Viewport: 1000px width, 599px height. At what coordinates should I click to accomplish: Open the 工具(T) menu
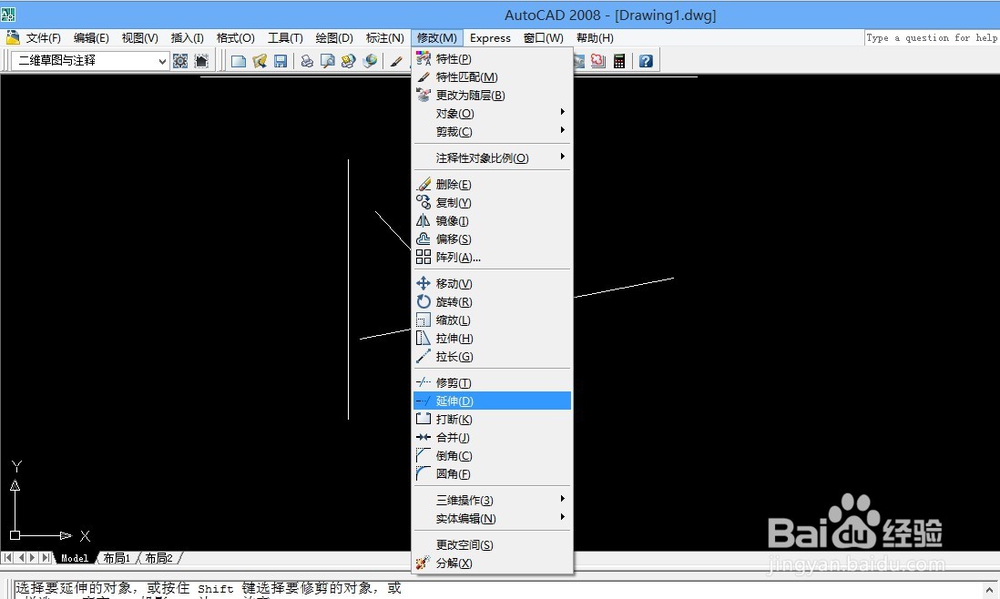[285, 38]
